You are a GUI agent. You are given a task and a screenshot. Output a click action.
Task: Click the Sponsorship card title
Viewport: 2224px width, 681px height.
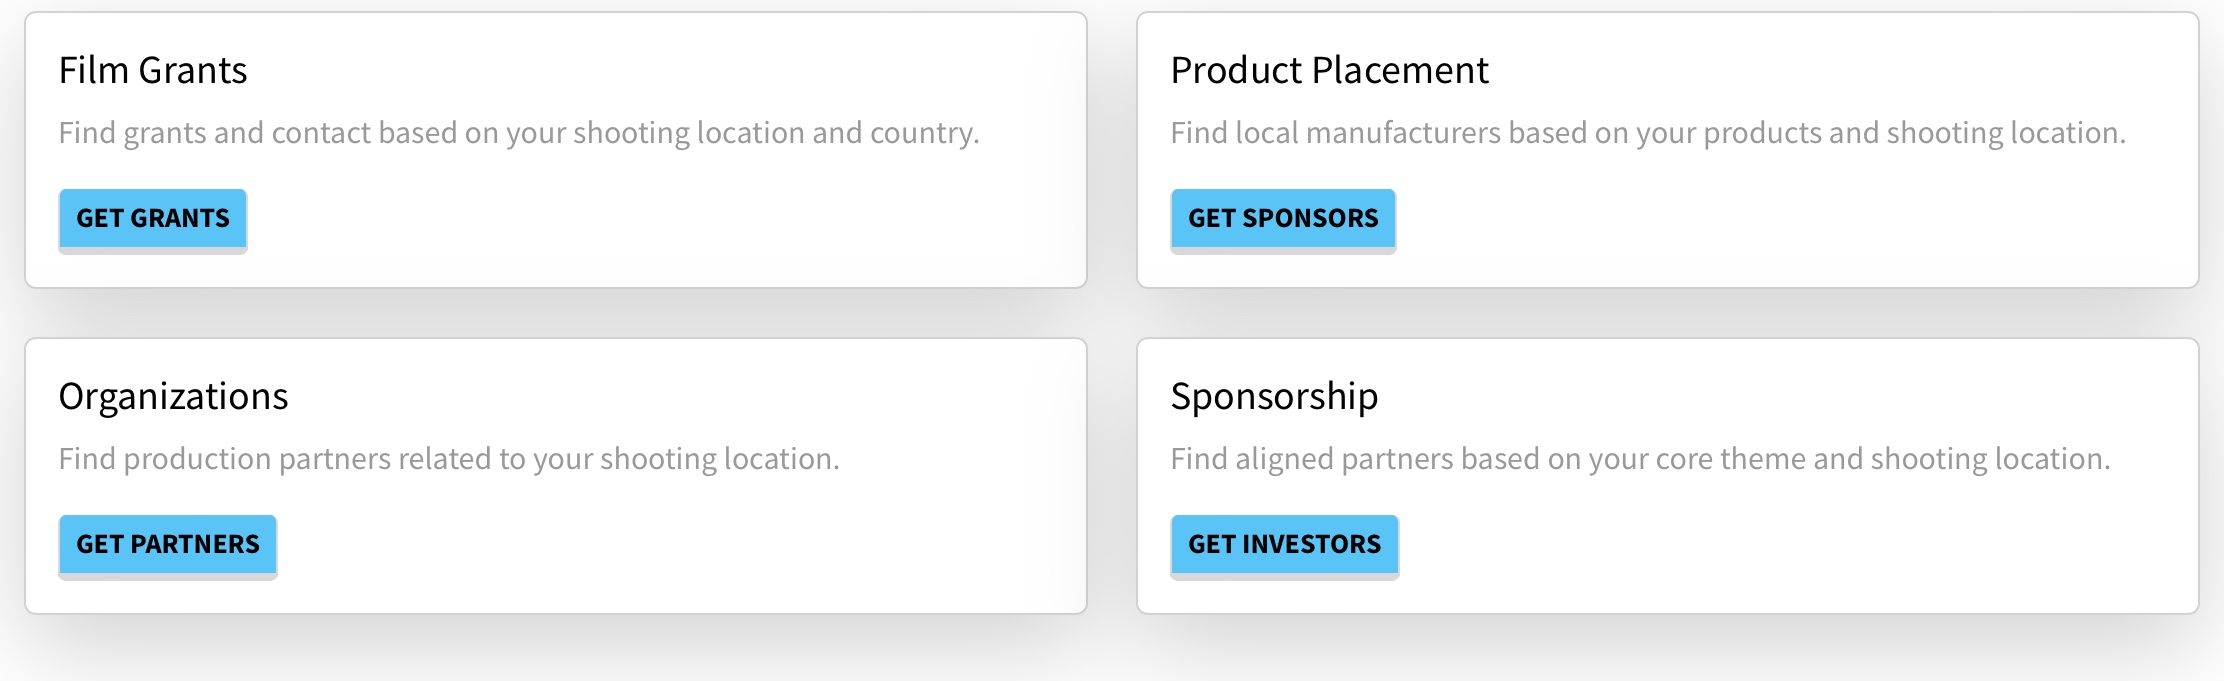click(x=1274, y=397)
